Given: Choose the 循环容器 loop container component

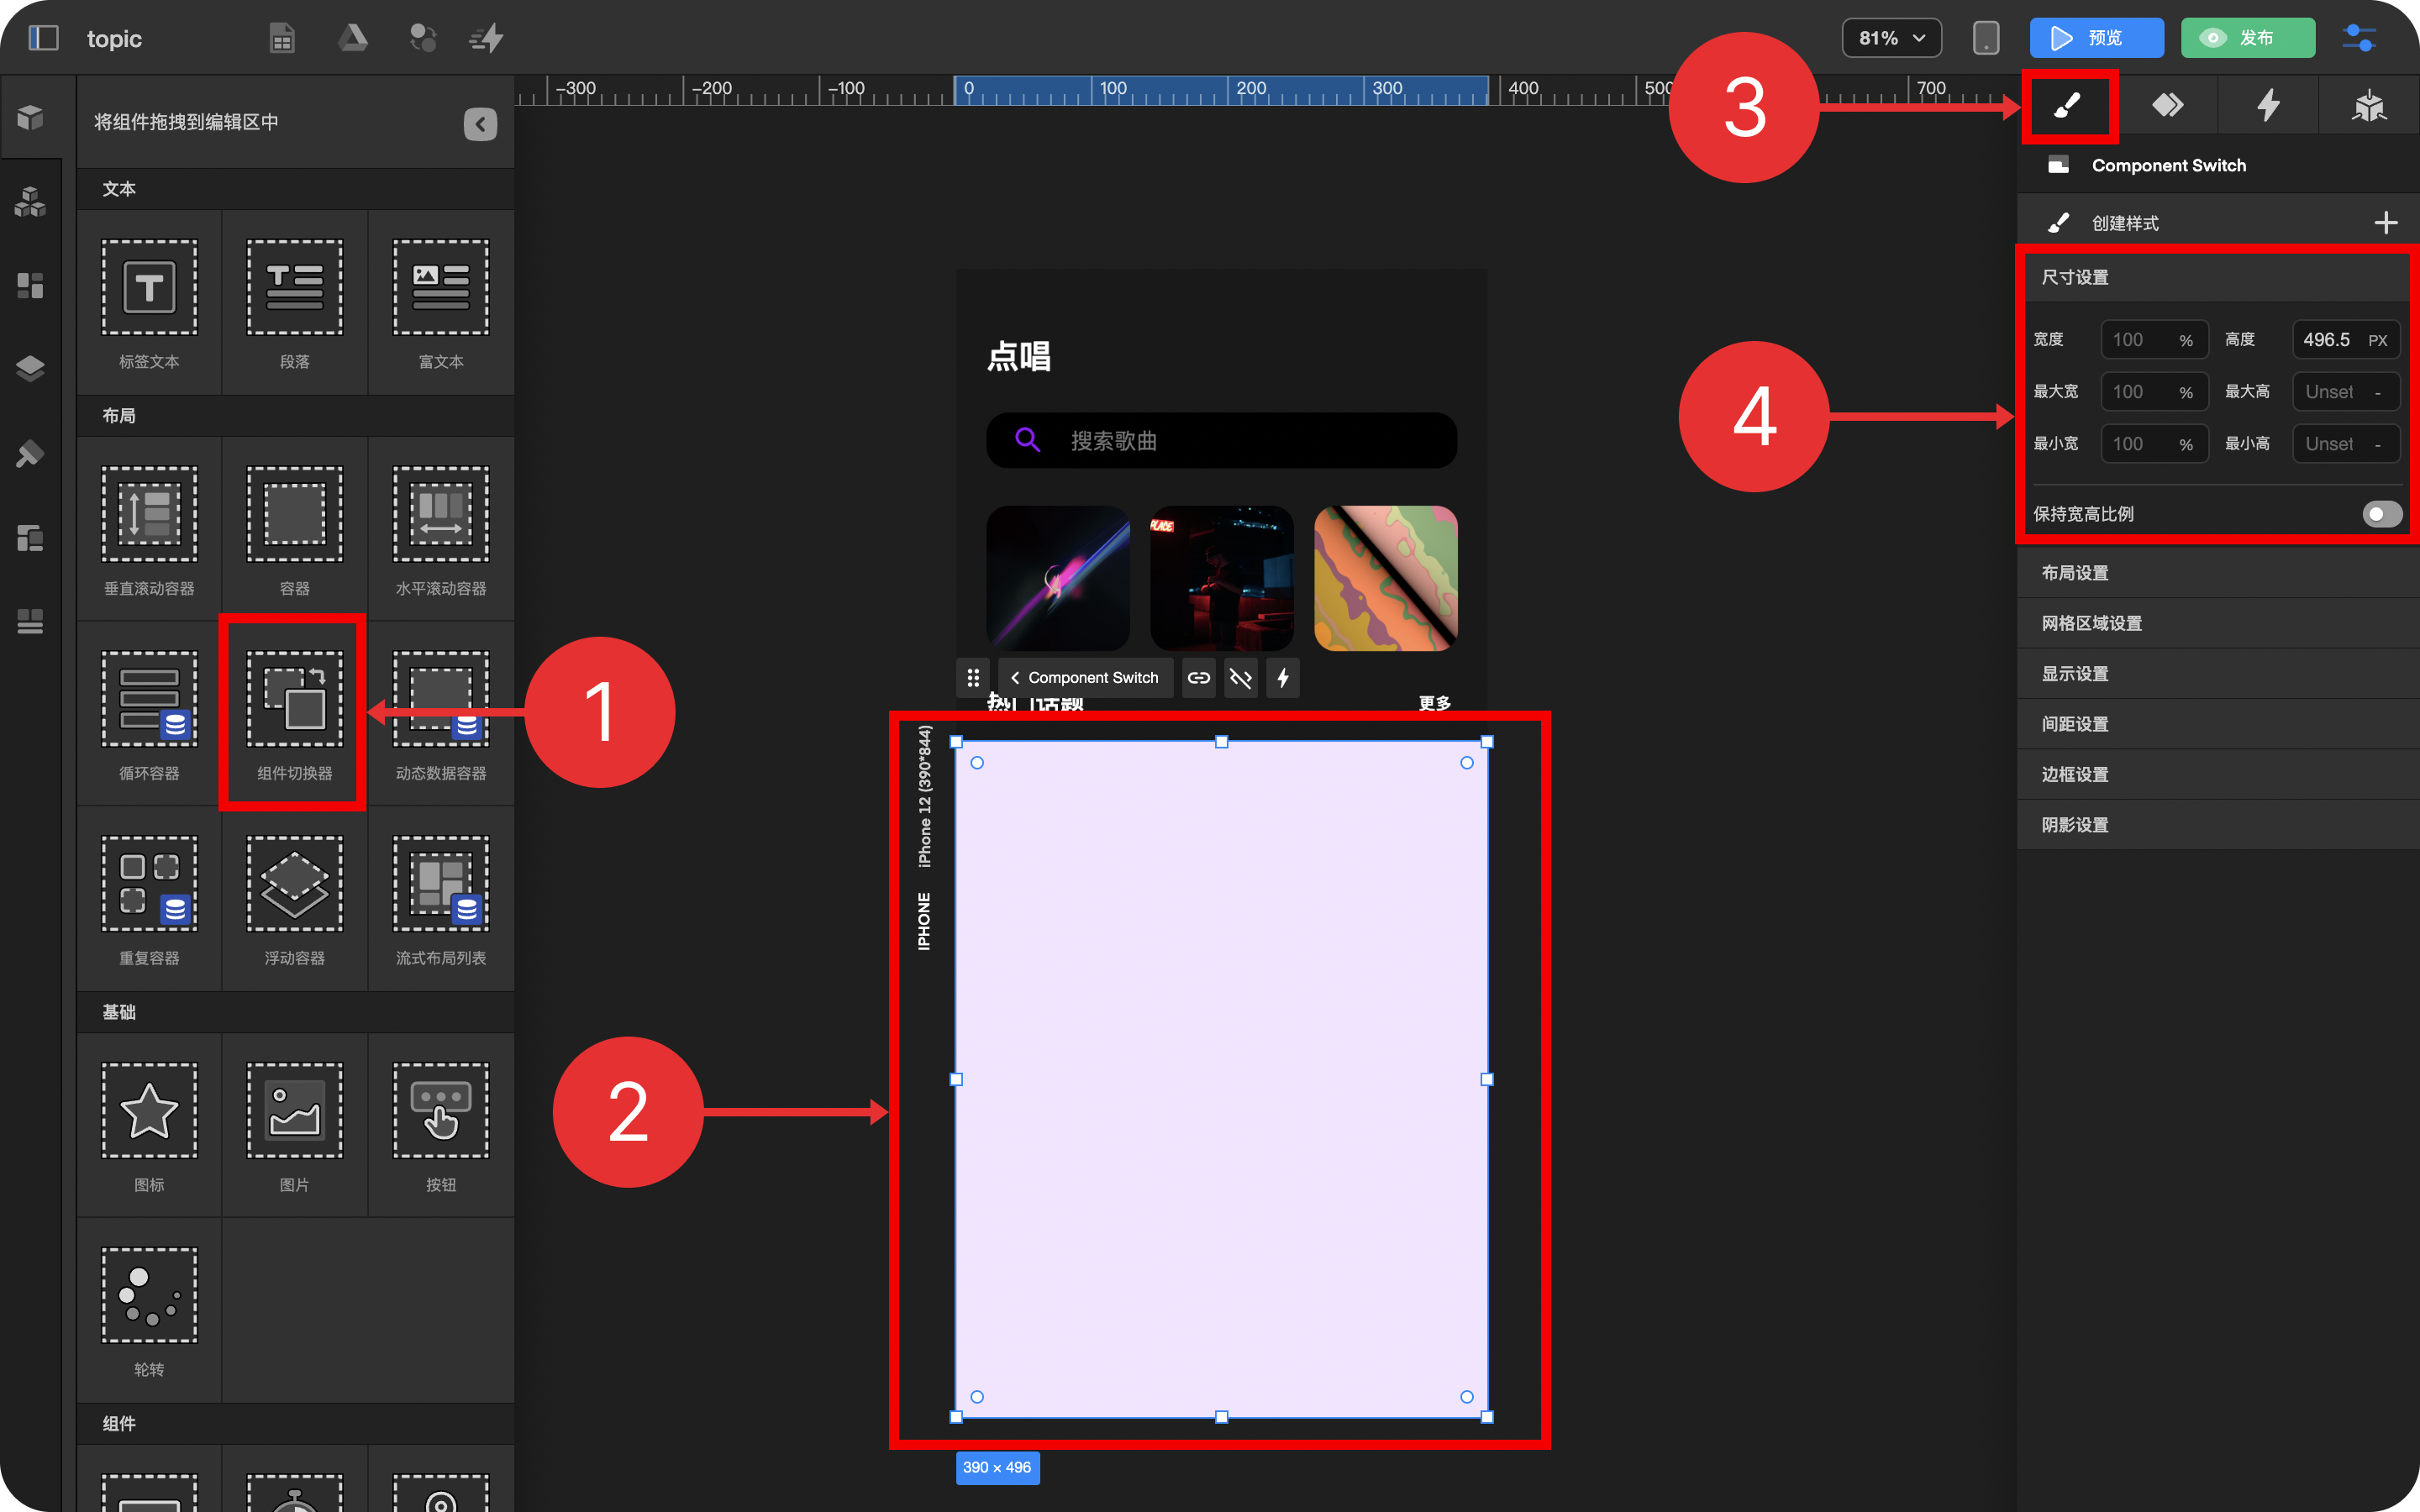Looking at the screenshot, I should pyautogui.click(x=149, y=714).
